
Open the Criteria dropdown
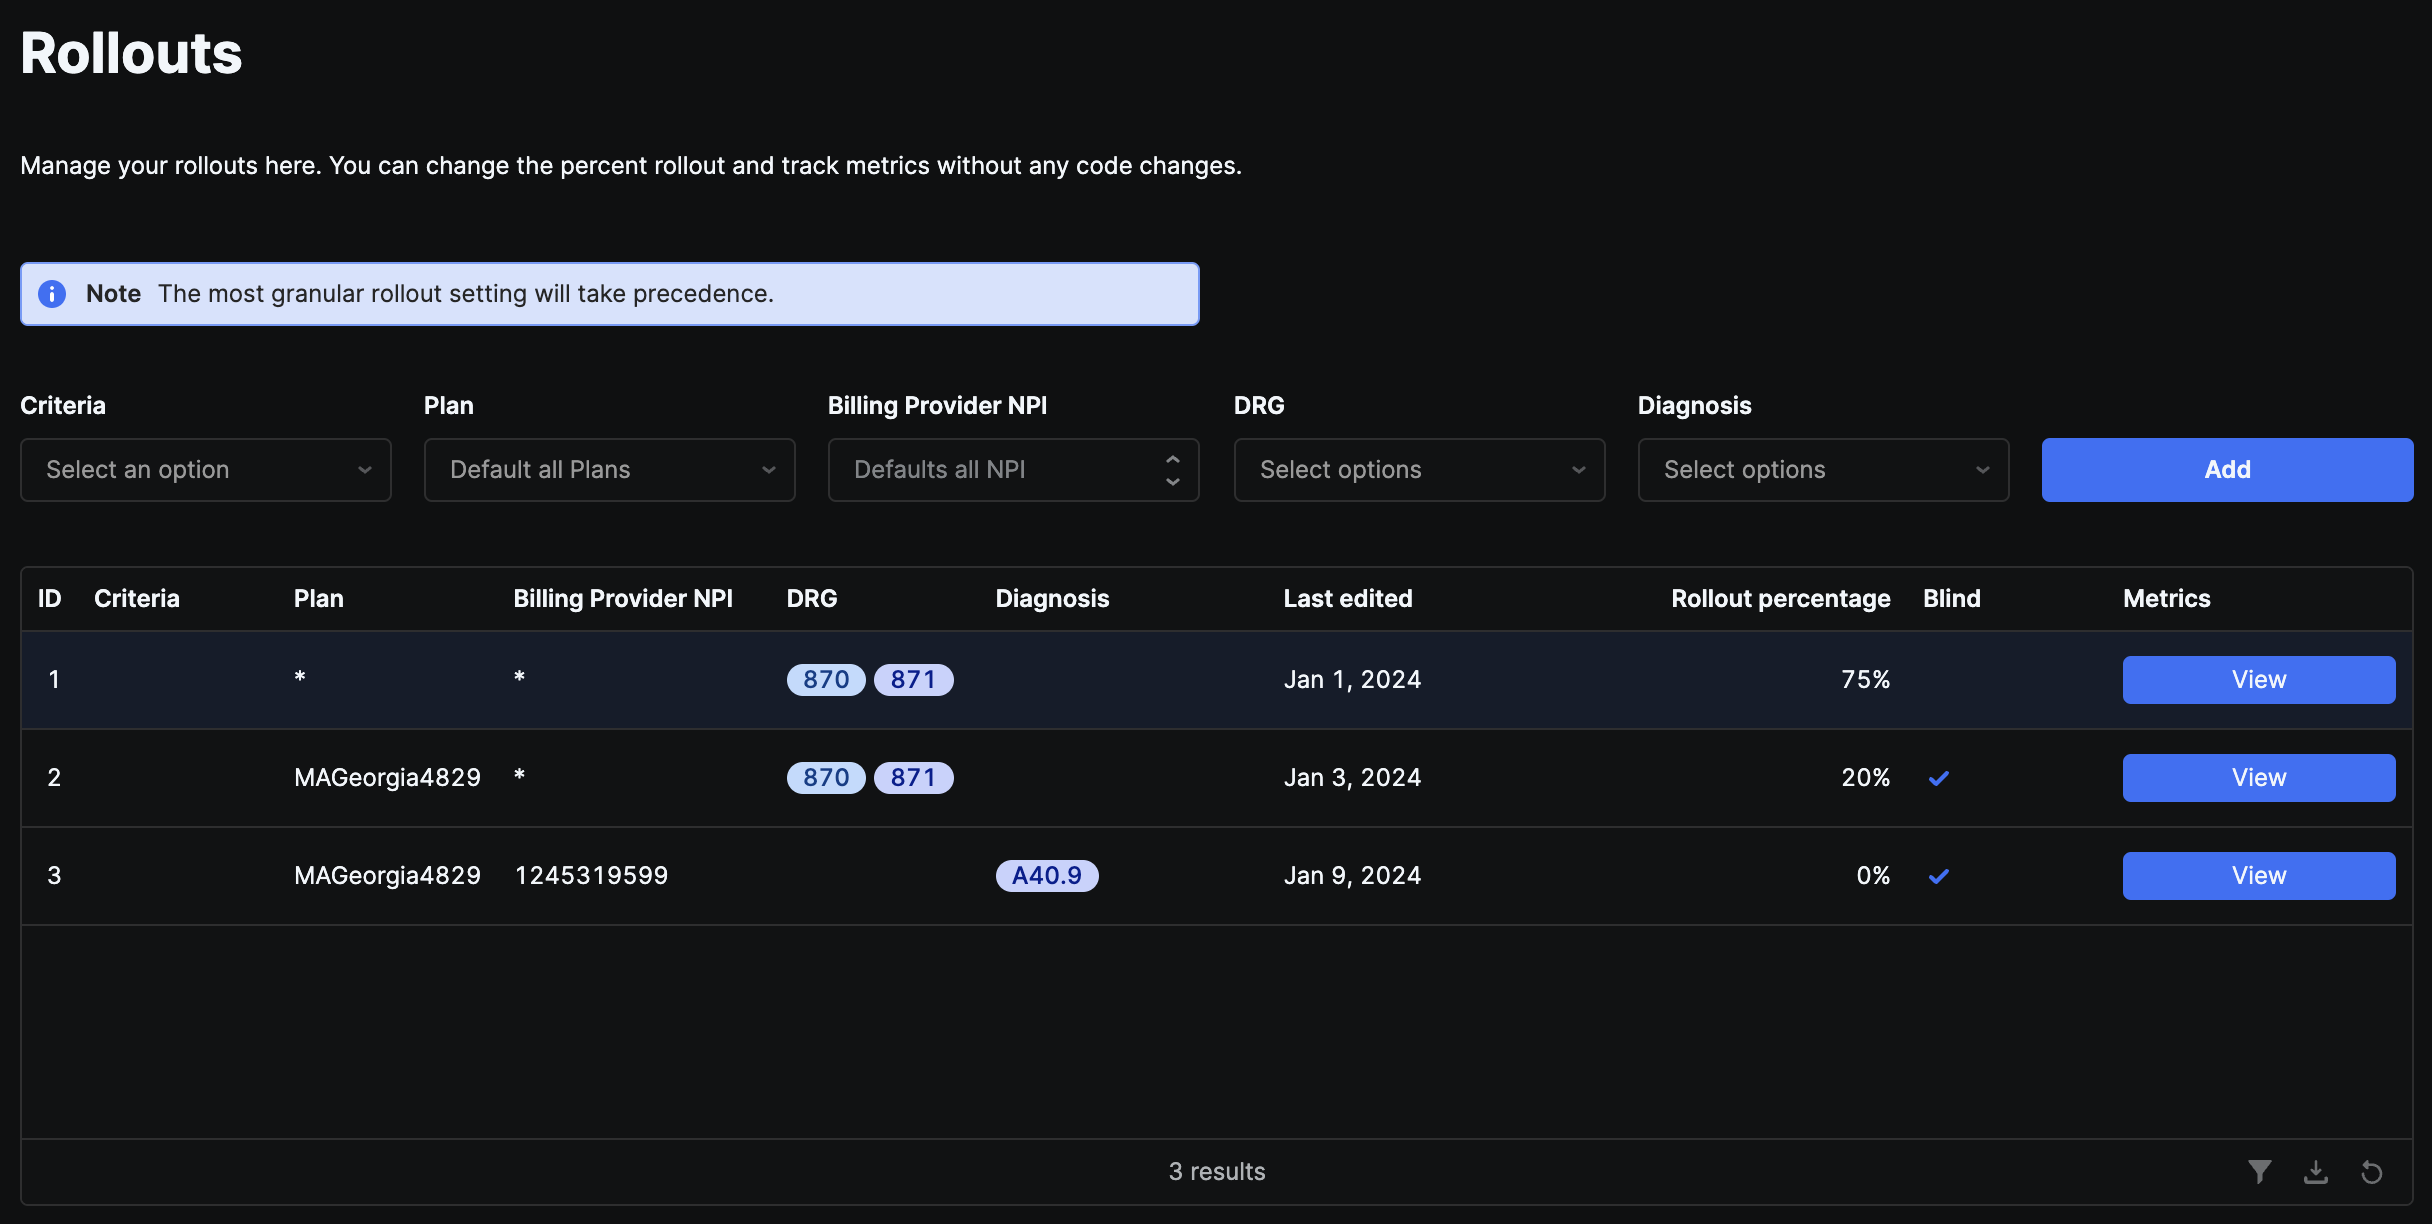click(x=205, y=469)
